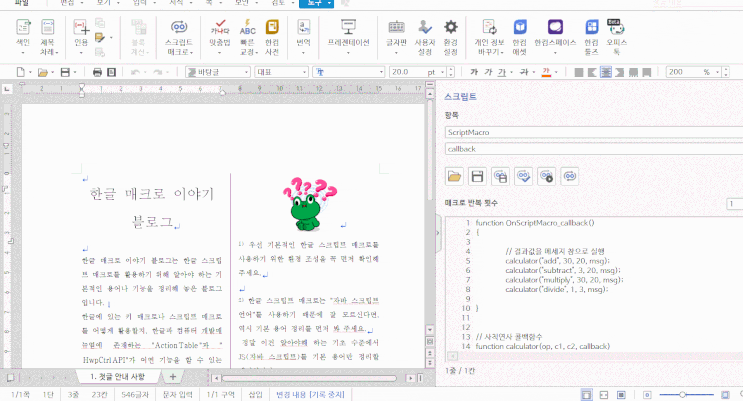
Task: Add a new document tab with the plus button
Action: tap(172, 377)
